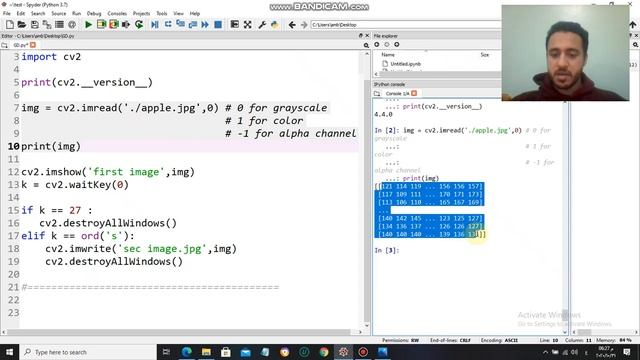Open PYTHONPATH manager python icon

[x=274, y=25]
